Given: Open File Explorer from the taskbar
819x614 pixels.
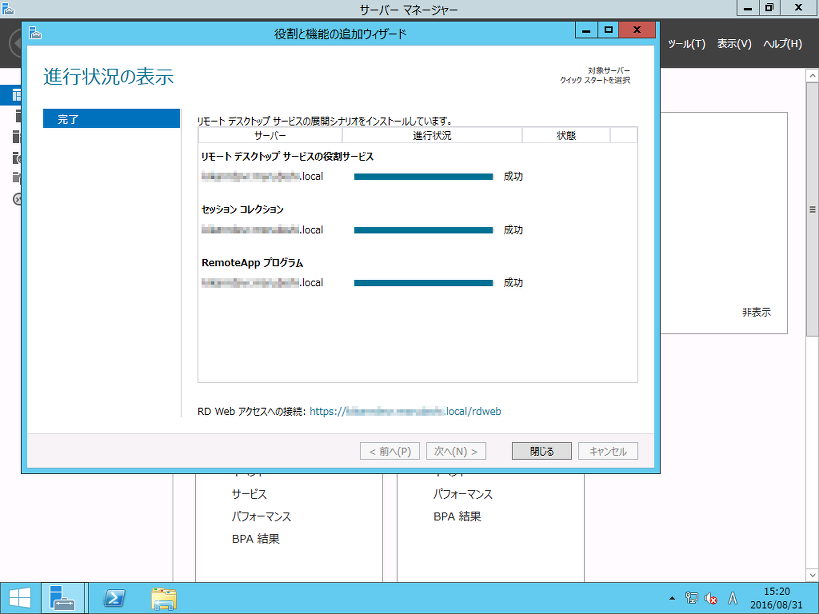Looking at the screenshot, I should (163, 597).
